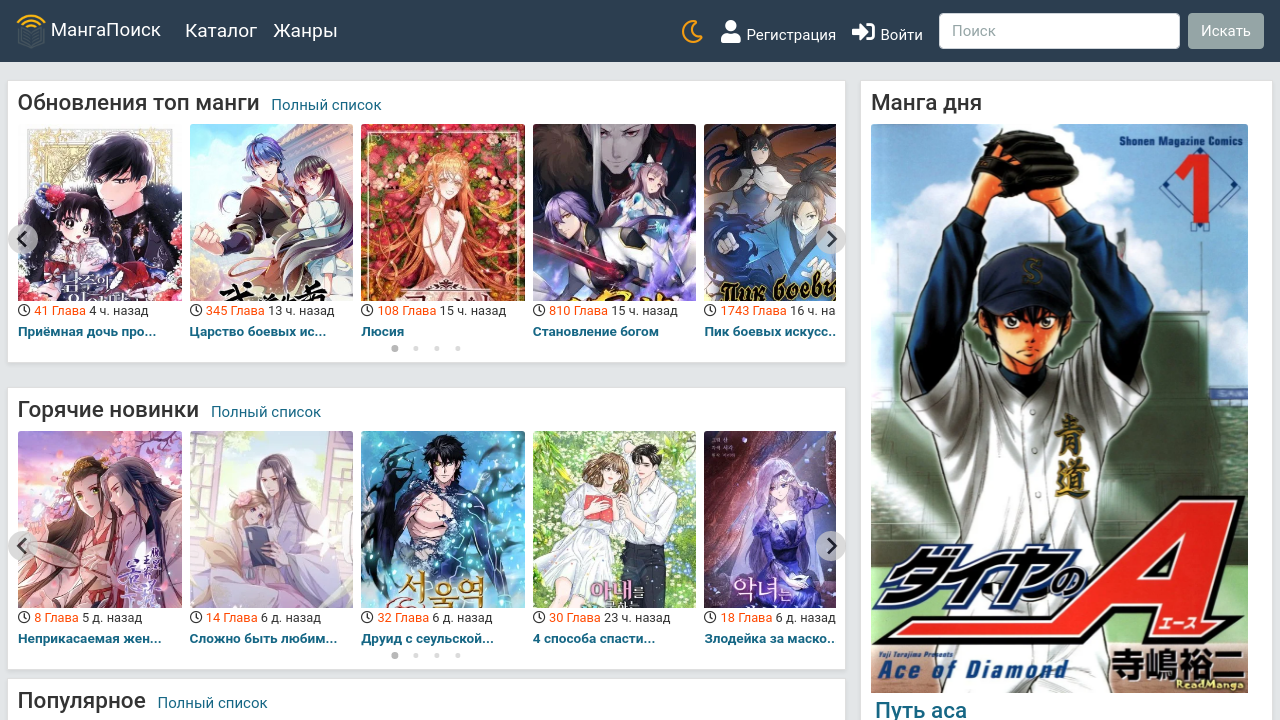Select fourth pagination dot under Обновления топ манги
This screenshot has width=1280, height=720.
click(458, 349)
